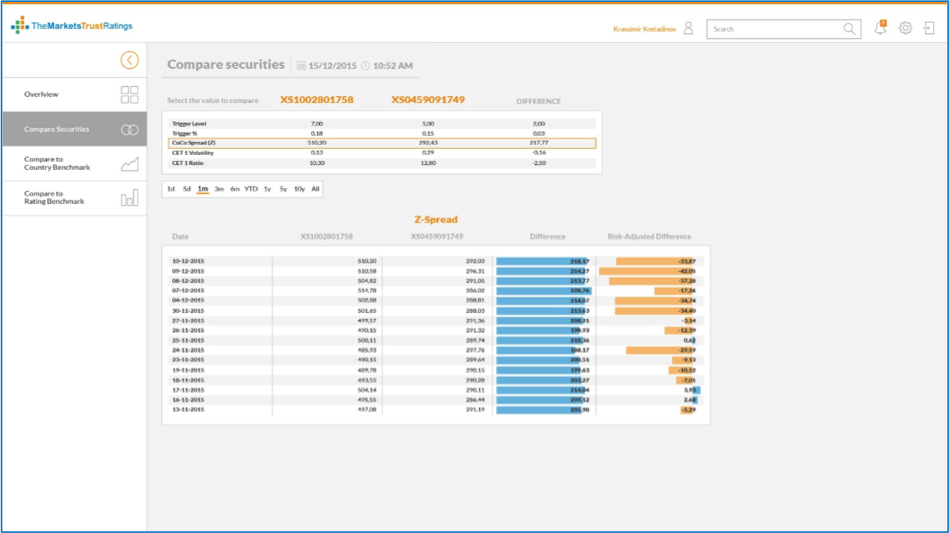Click date 15/12/2015 in header
Image resolution: width=949 pixels, height=533 pixels.
click(332, 66)
